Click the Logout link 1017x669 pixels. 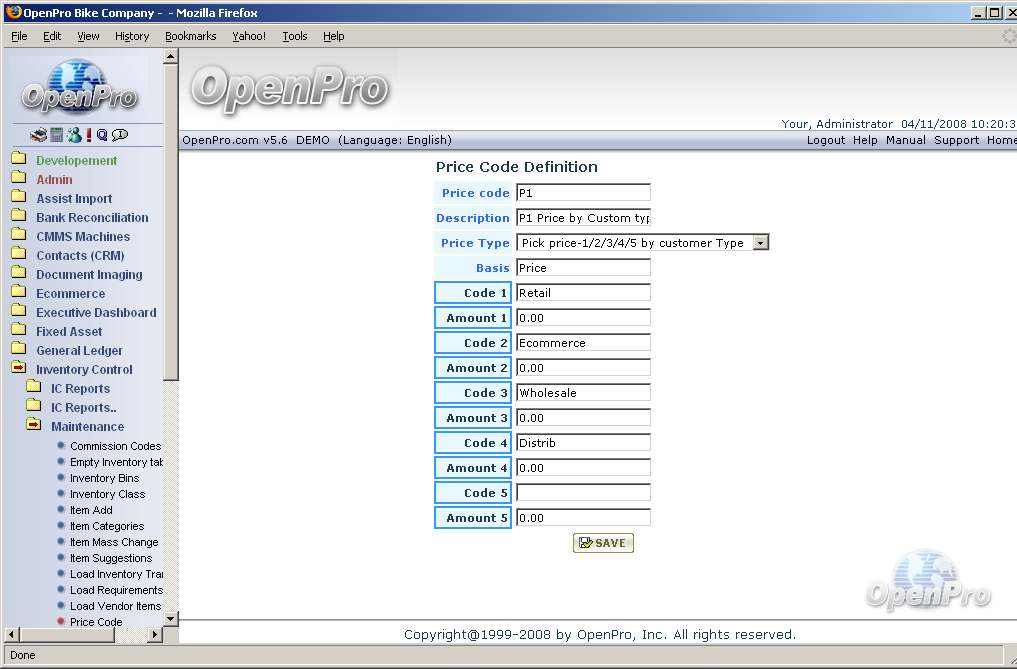(x=826, y=140)
